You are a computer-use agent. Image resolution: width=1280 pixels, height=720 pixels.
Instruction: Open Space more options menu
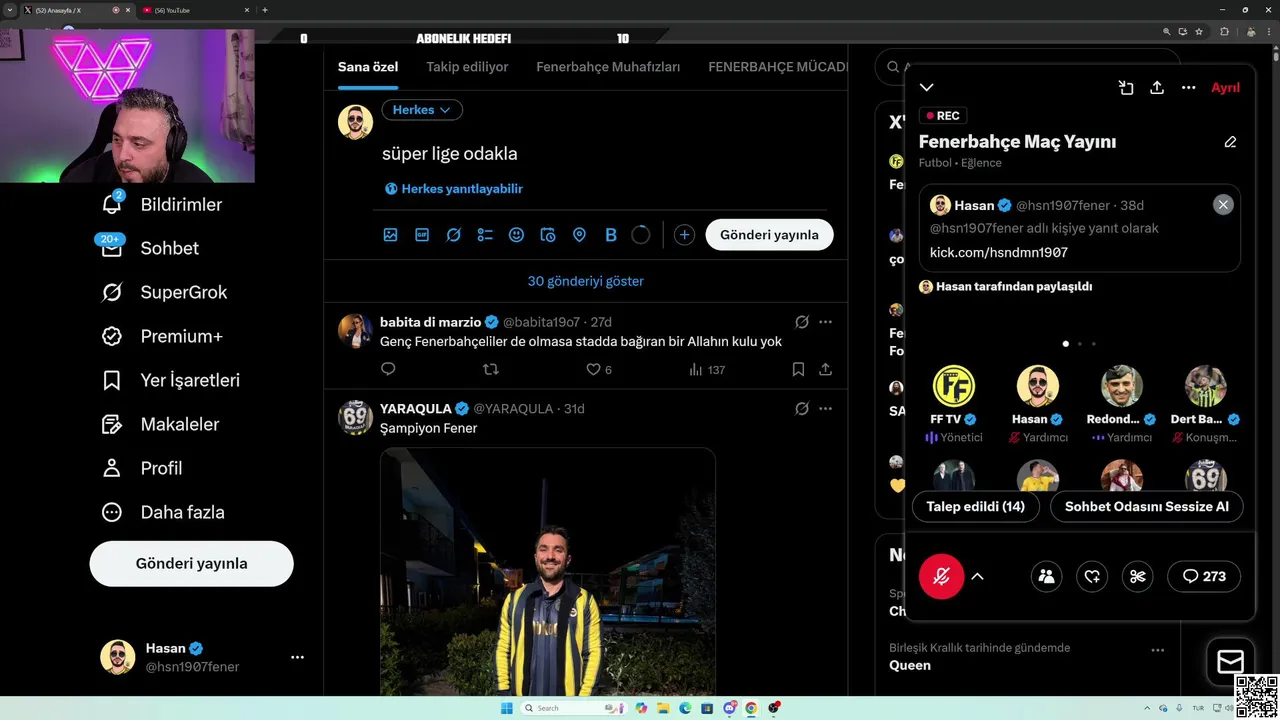click(x=1188, y=88)
